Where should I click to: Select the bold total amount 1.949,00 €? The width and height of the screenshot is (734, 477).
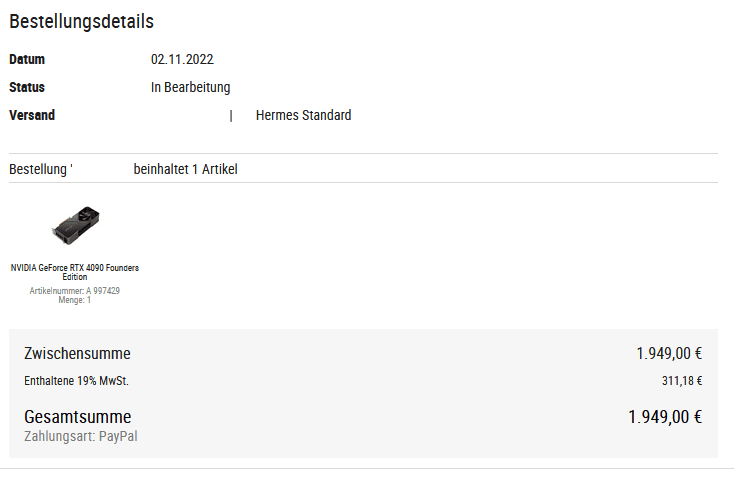coord(665,417)
